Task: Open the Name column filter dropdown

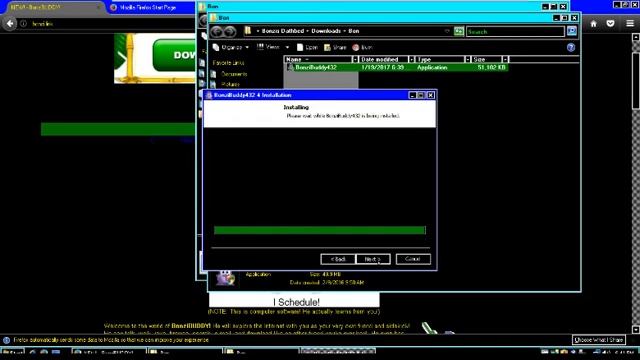Action: pyautogui.click(x=355, y=59)
